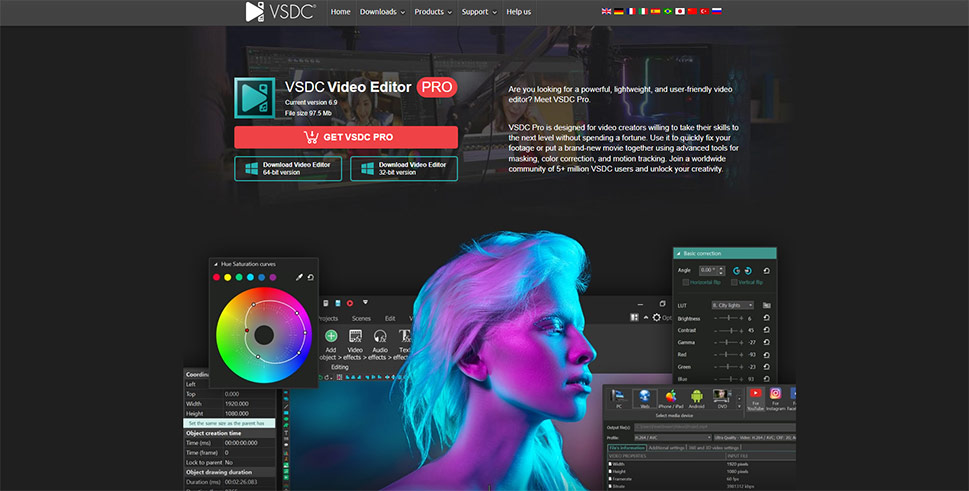The width and height of the screenshot is (969, 491).
Task: Select the purple color dot swatch
Action: click(273, 277)
